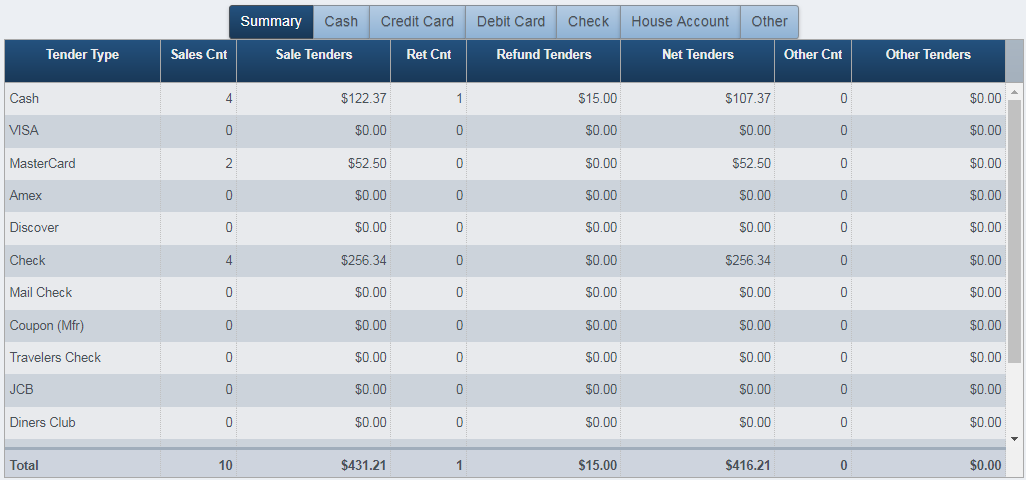1026x480 pixels.
Task: Sort by Refund Tenders column header
Action: click(x=543, y=55)
